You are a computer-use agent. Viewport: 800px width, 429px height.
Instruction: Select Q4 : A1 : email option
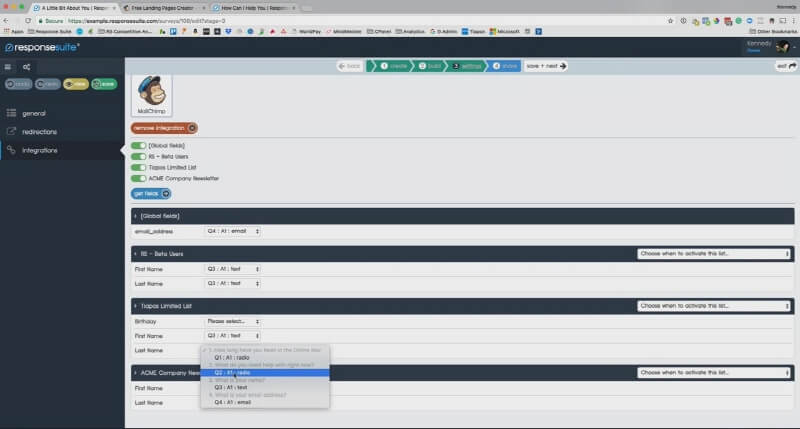[265, 402]
